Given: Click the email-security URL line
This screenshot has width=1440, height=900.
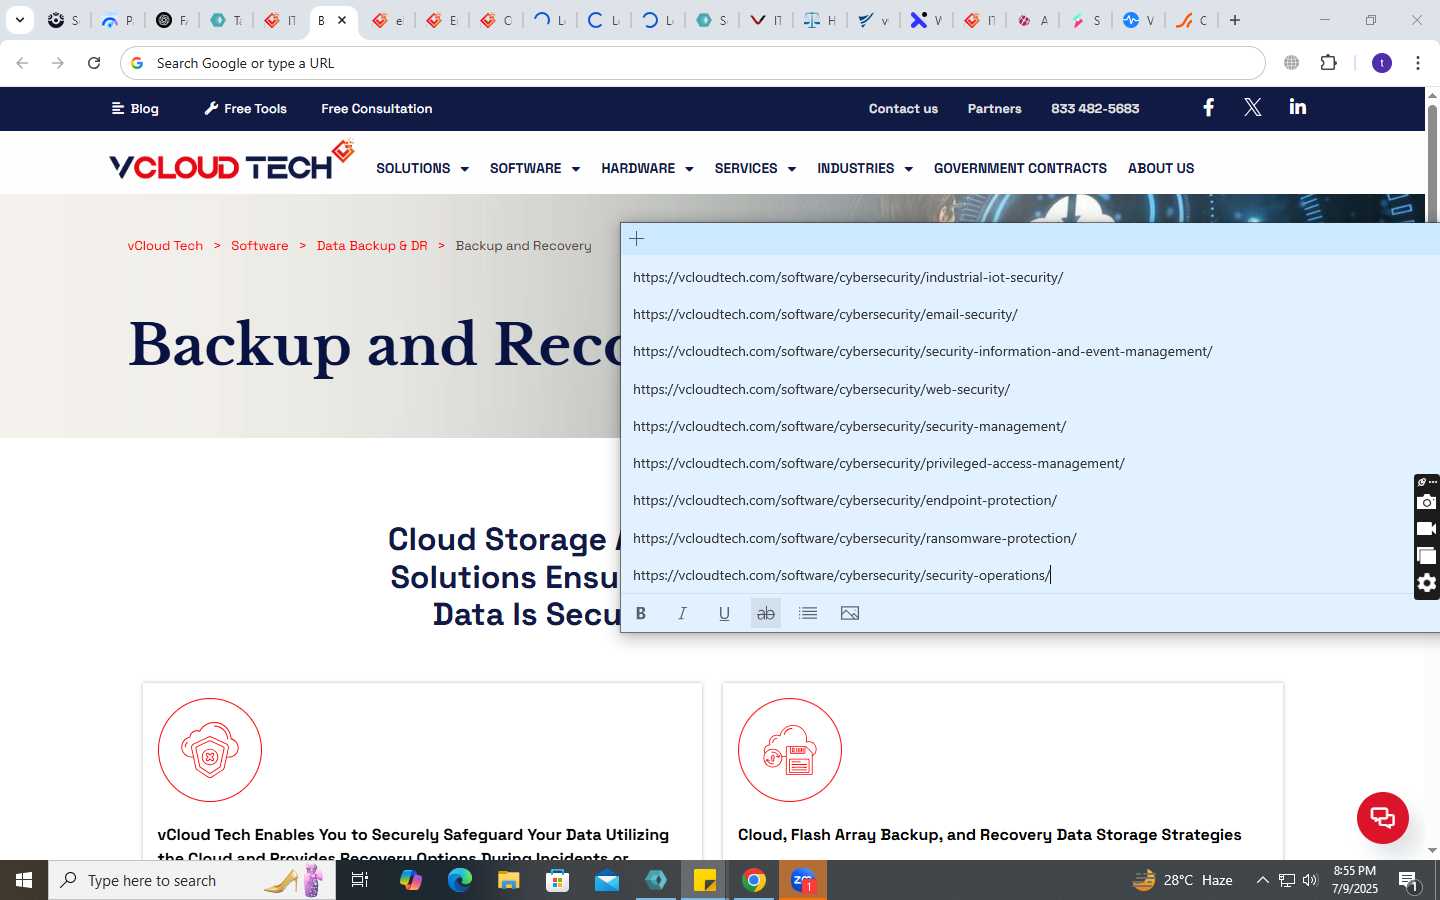Looking at the screenshot, I should [x=825, y=314].
